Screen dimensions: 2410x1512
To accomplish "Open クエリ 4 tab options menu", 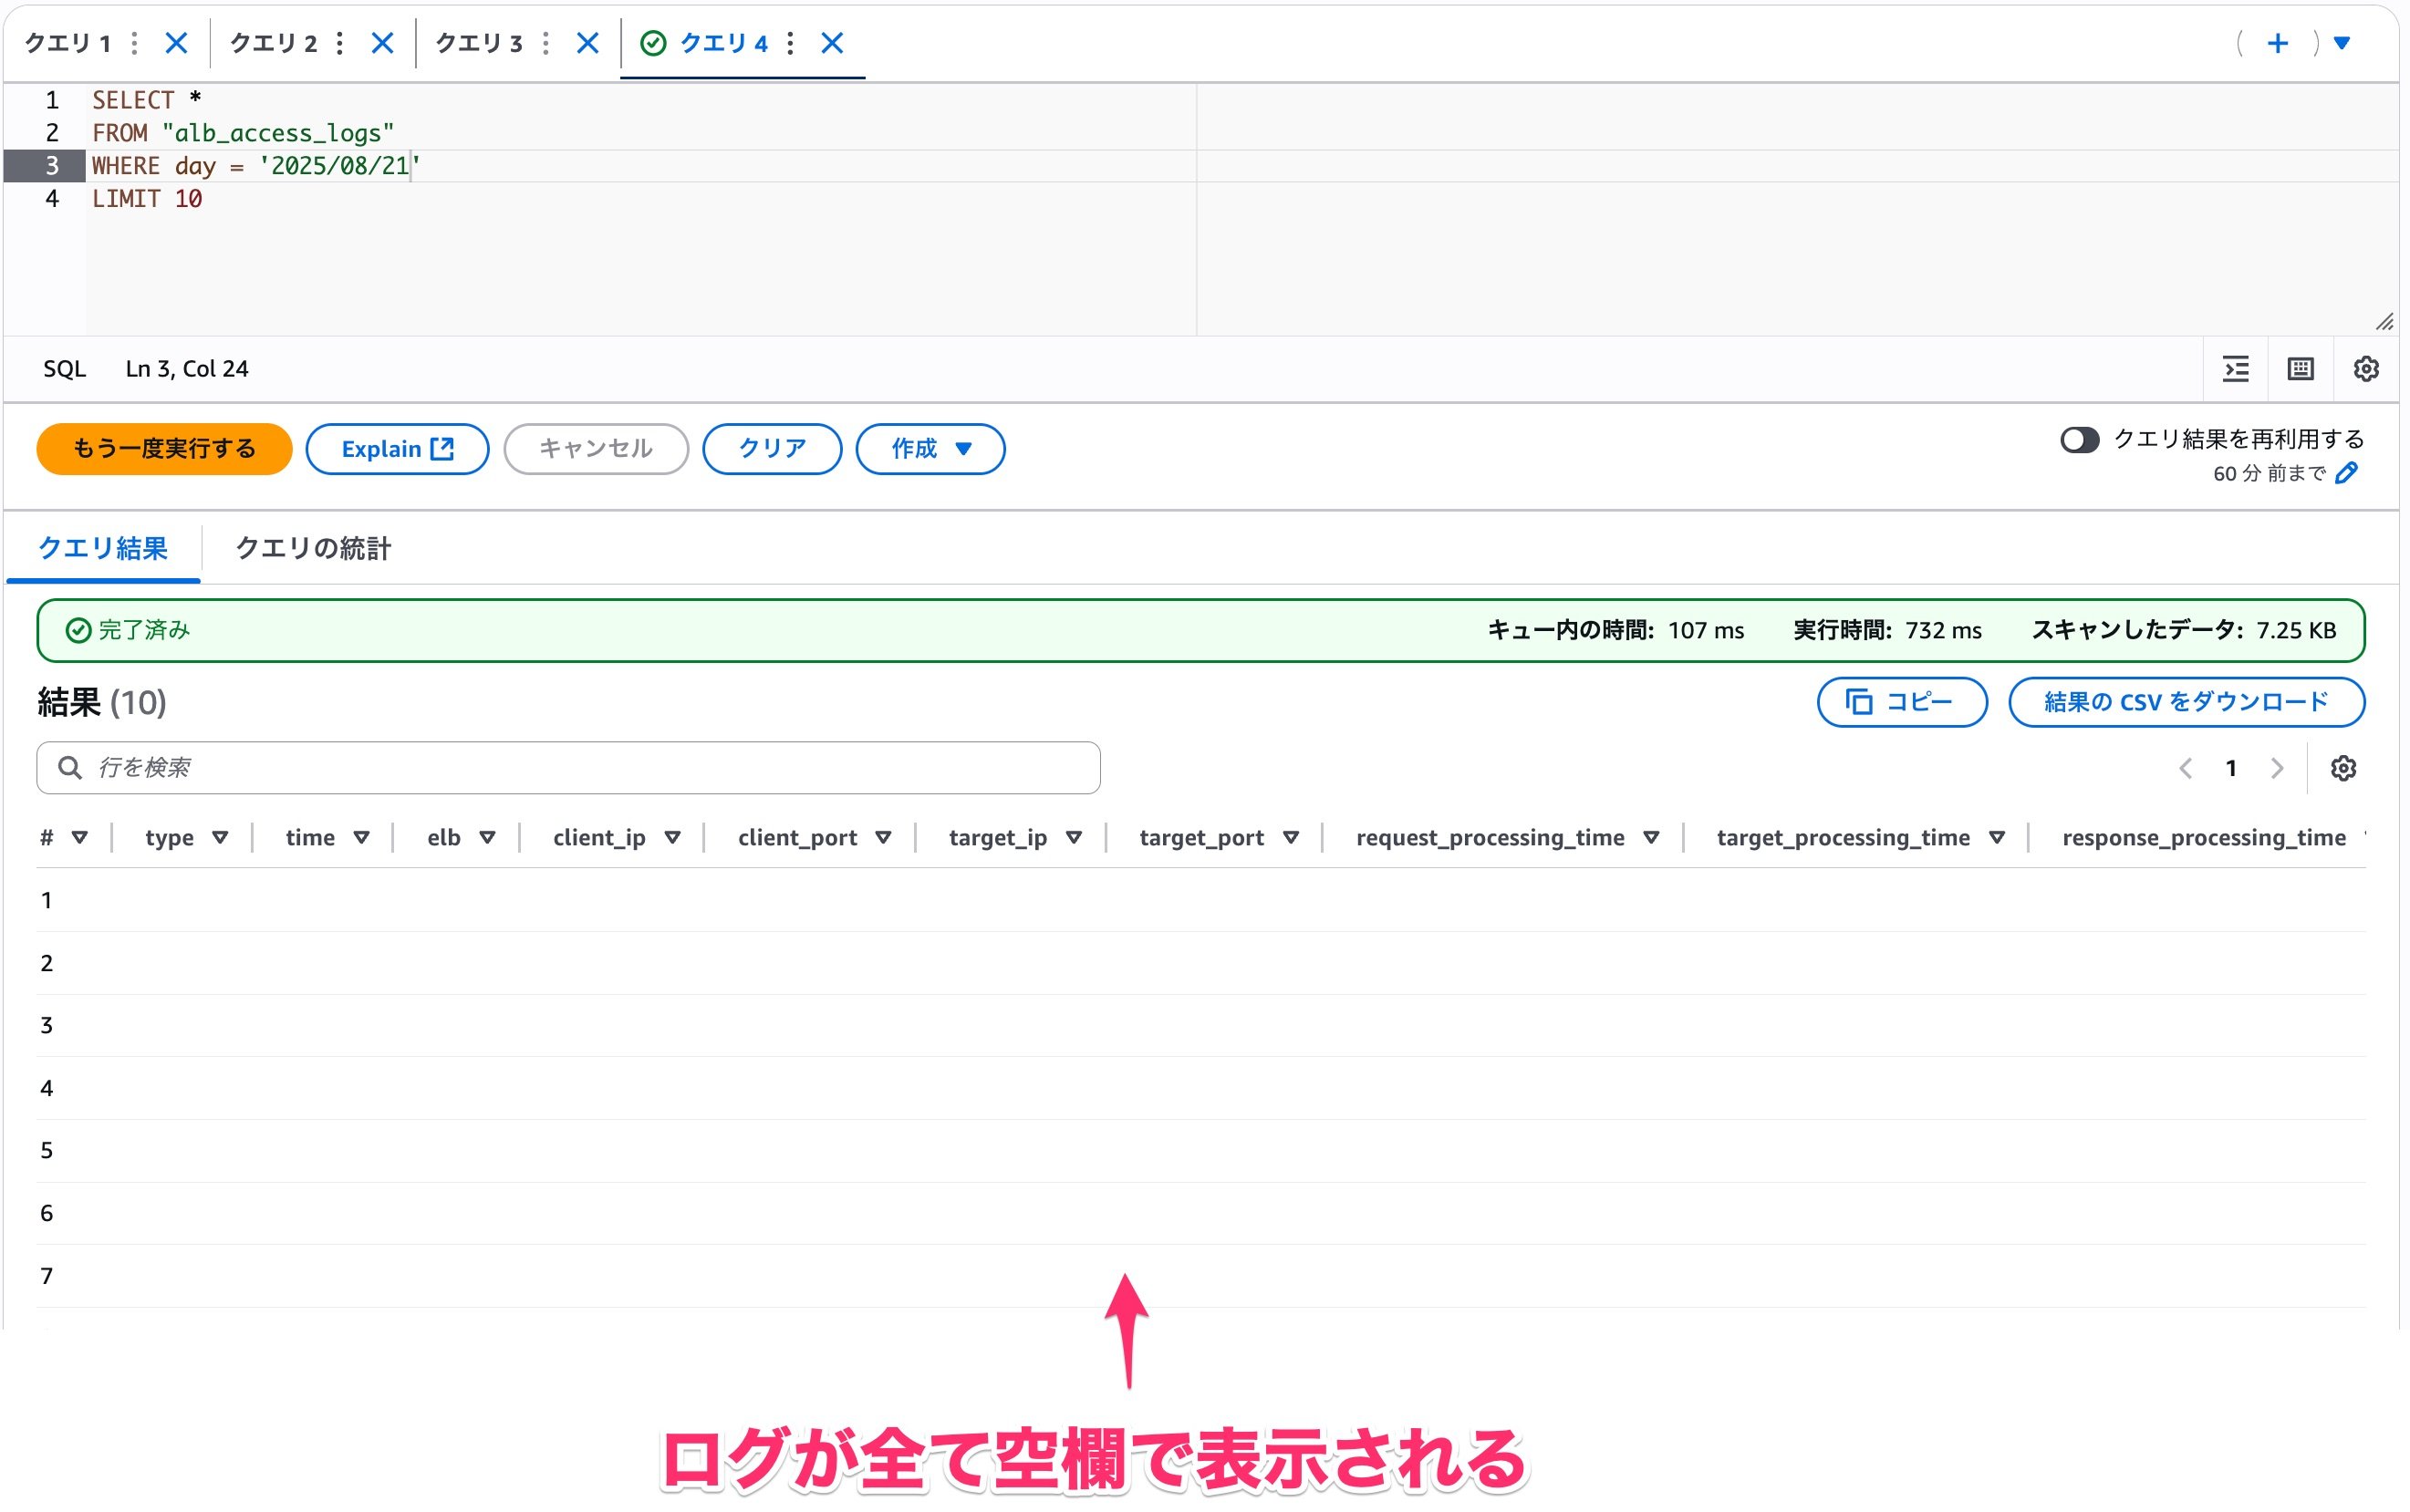I will pyautogui.click(x=790, y=43).
